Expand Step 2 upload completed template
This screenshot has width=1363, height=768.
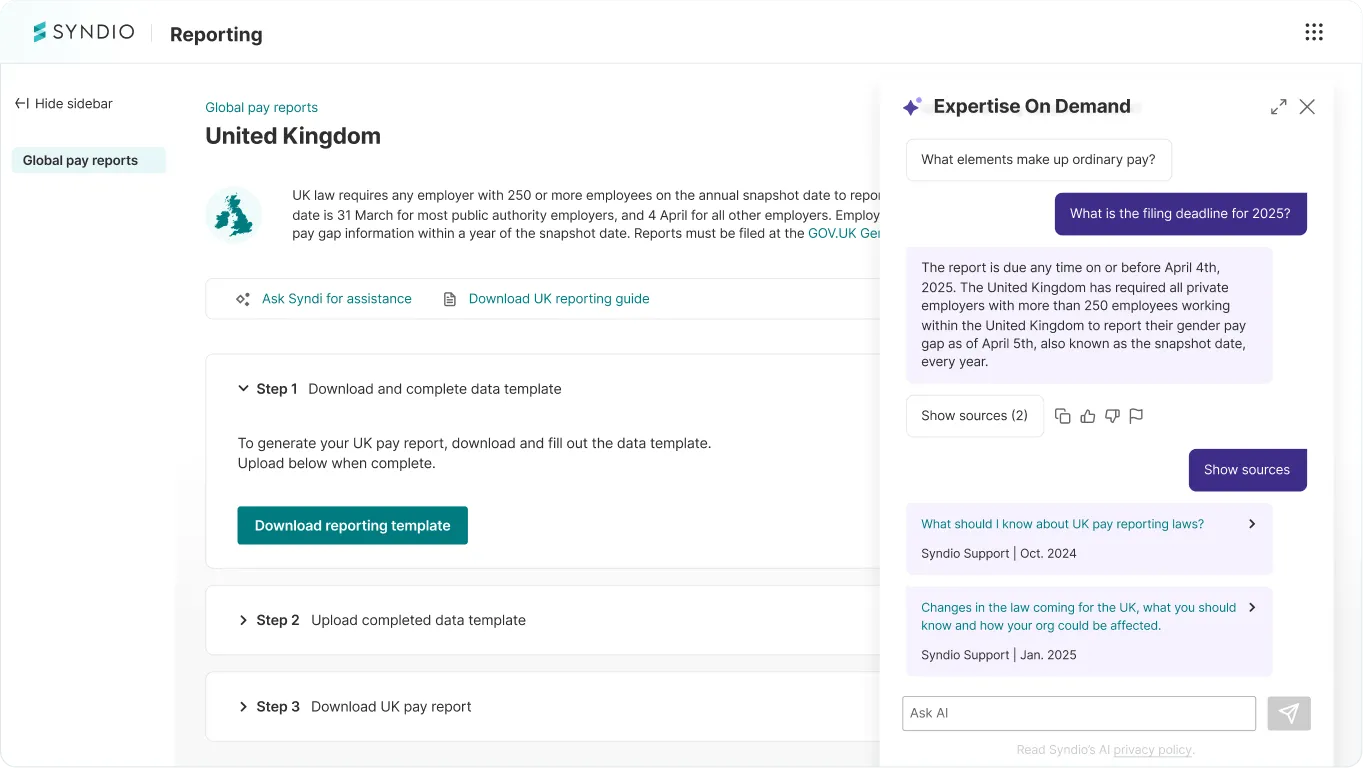243,620
